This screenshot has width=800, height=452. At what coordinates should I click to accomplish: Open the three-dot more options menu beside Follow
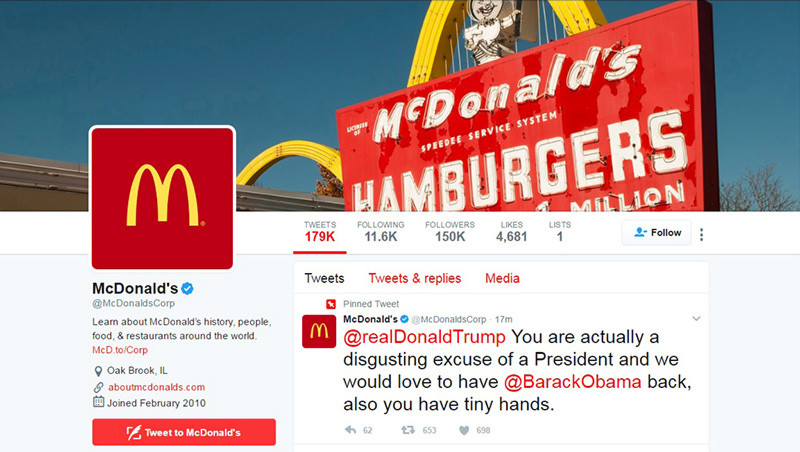(702, 234)
